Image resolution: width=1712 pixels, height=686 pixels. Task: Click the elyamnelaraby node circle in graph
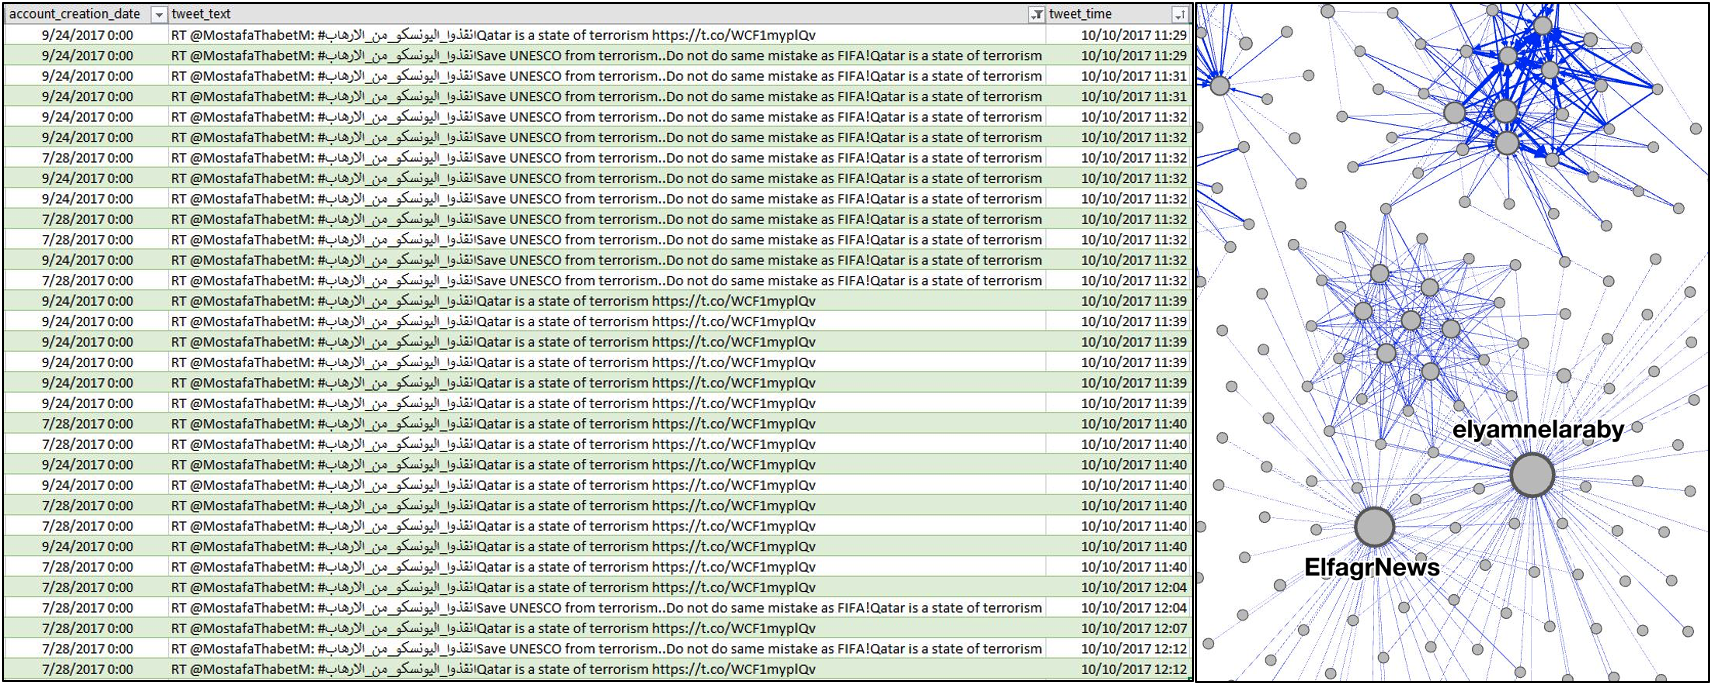click(x=1532, y=475)
